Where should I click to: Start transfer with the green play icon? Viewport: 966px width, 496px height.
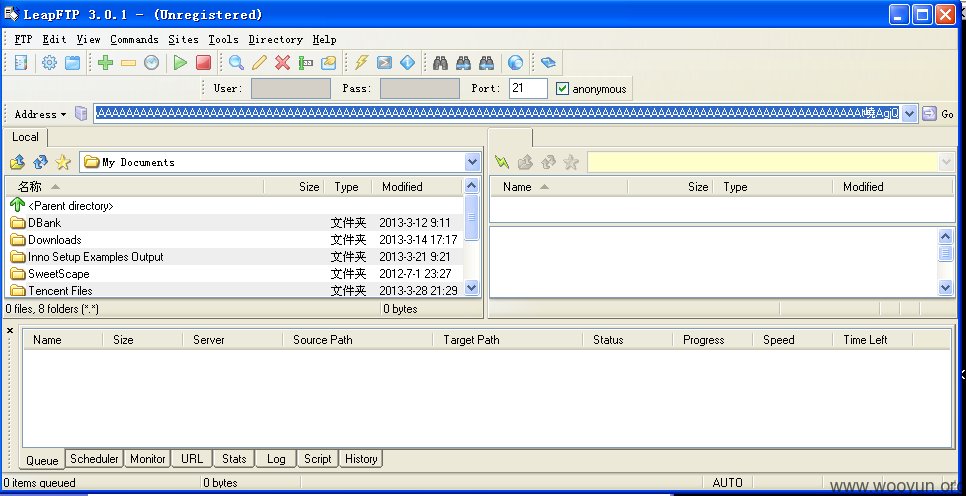coord(180,62)
